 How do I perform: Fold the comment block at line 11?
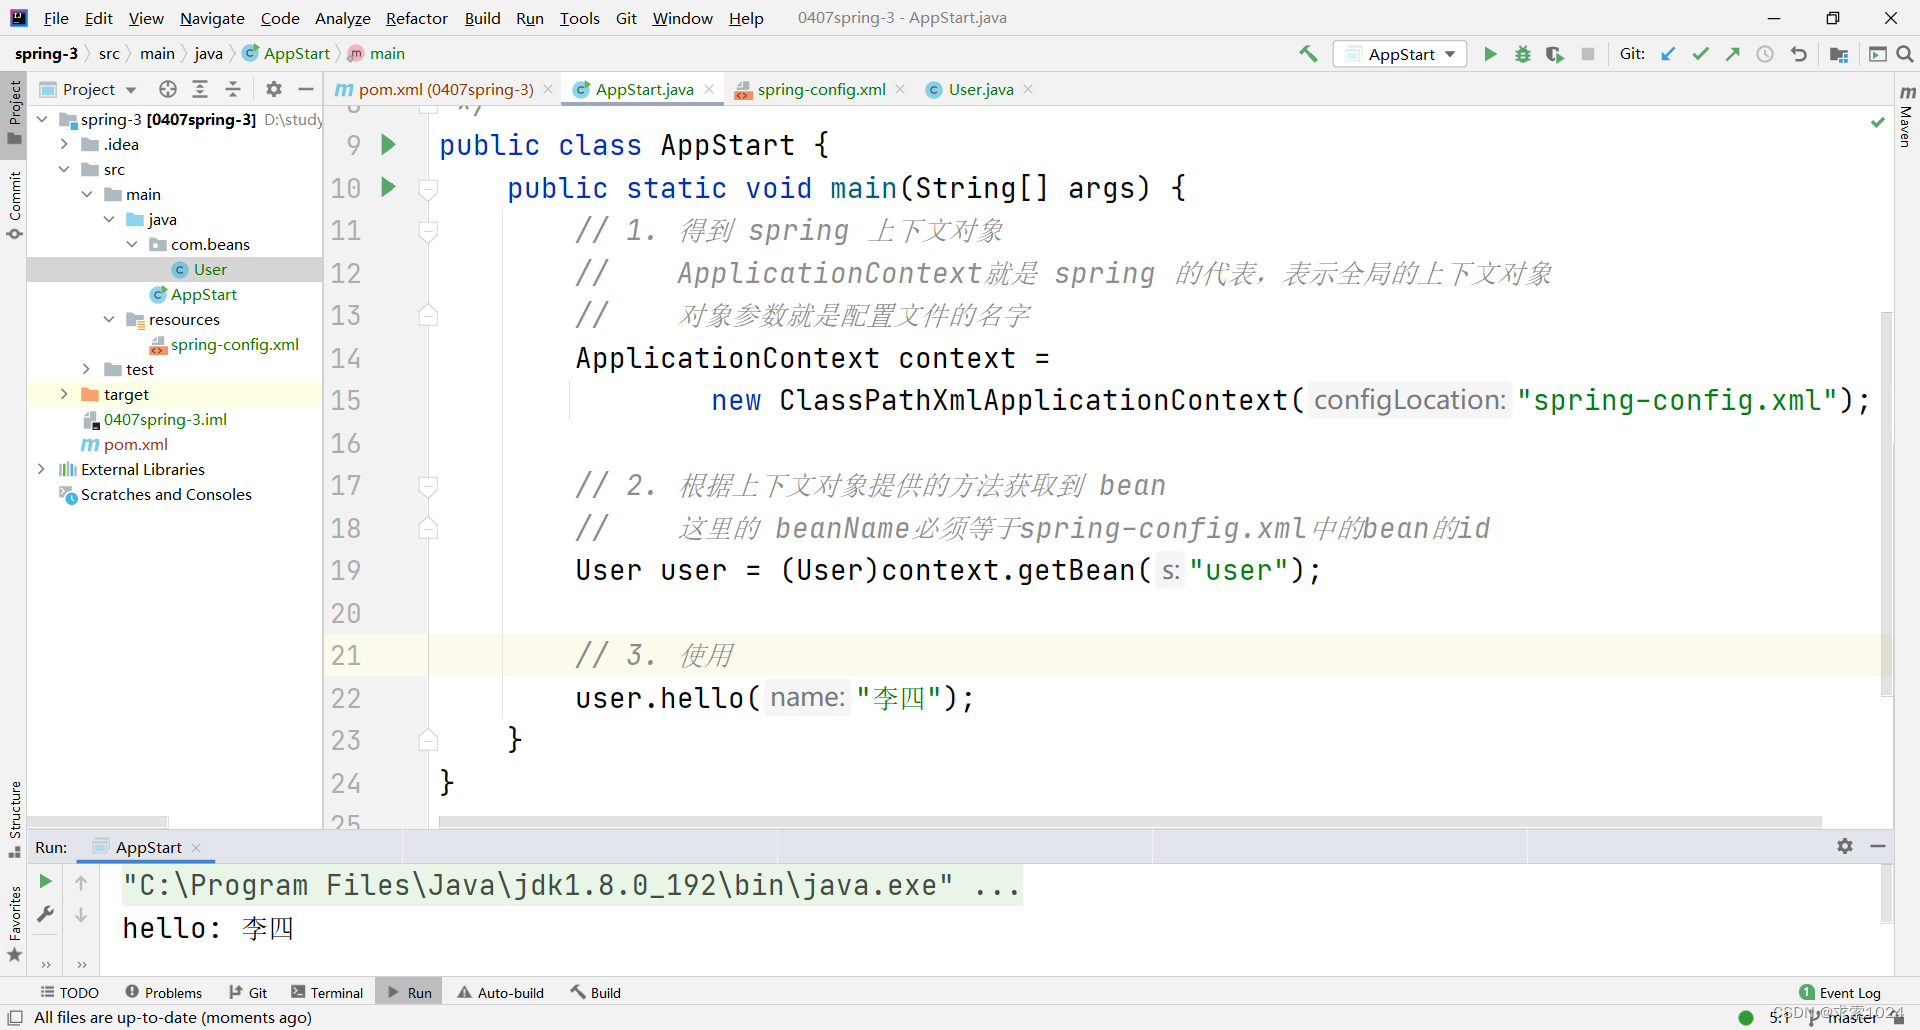pos(428,231)
